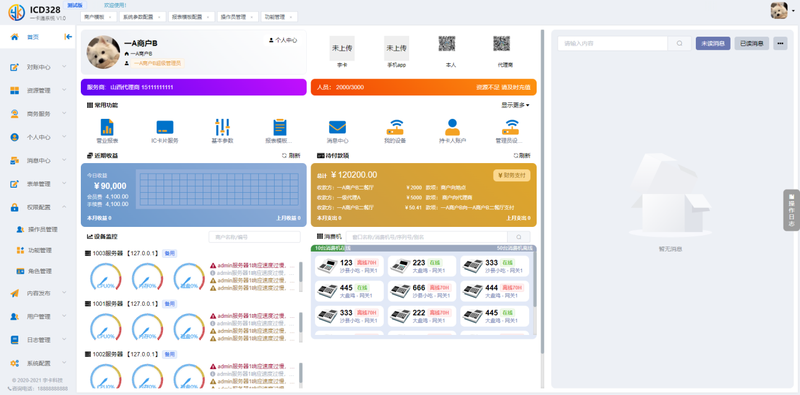Click the 消费机 search magnifier button

pos(519,237)
